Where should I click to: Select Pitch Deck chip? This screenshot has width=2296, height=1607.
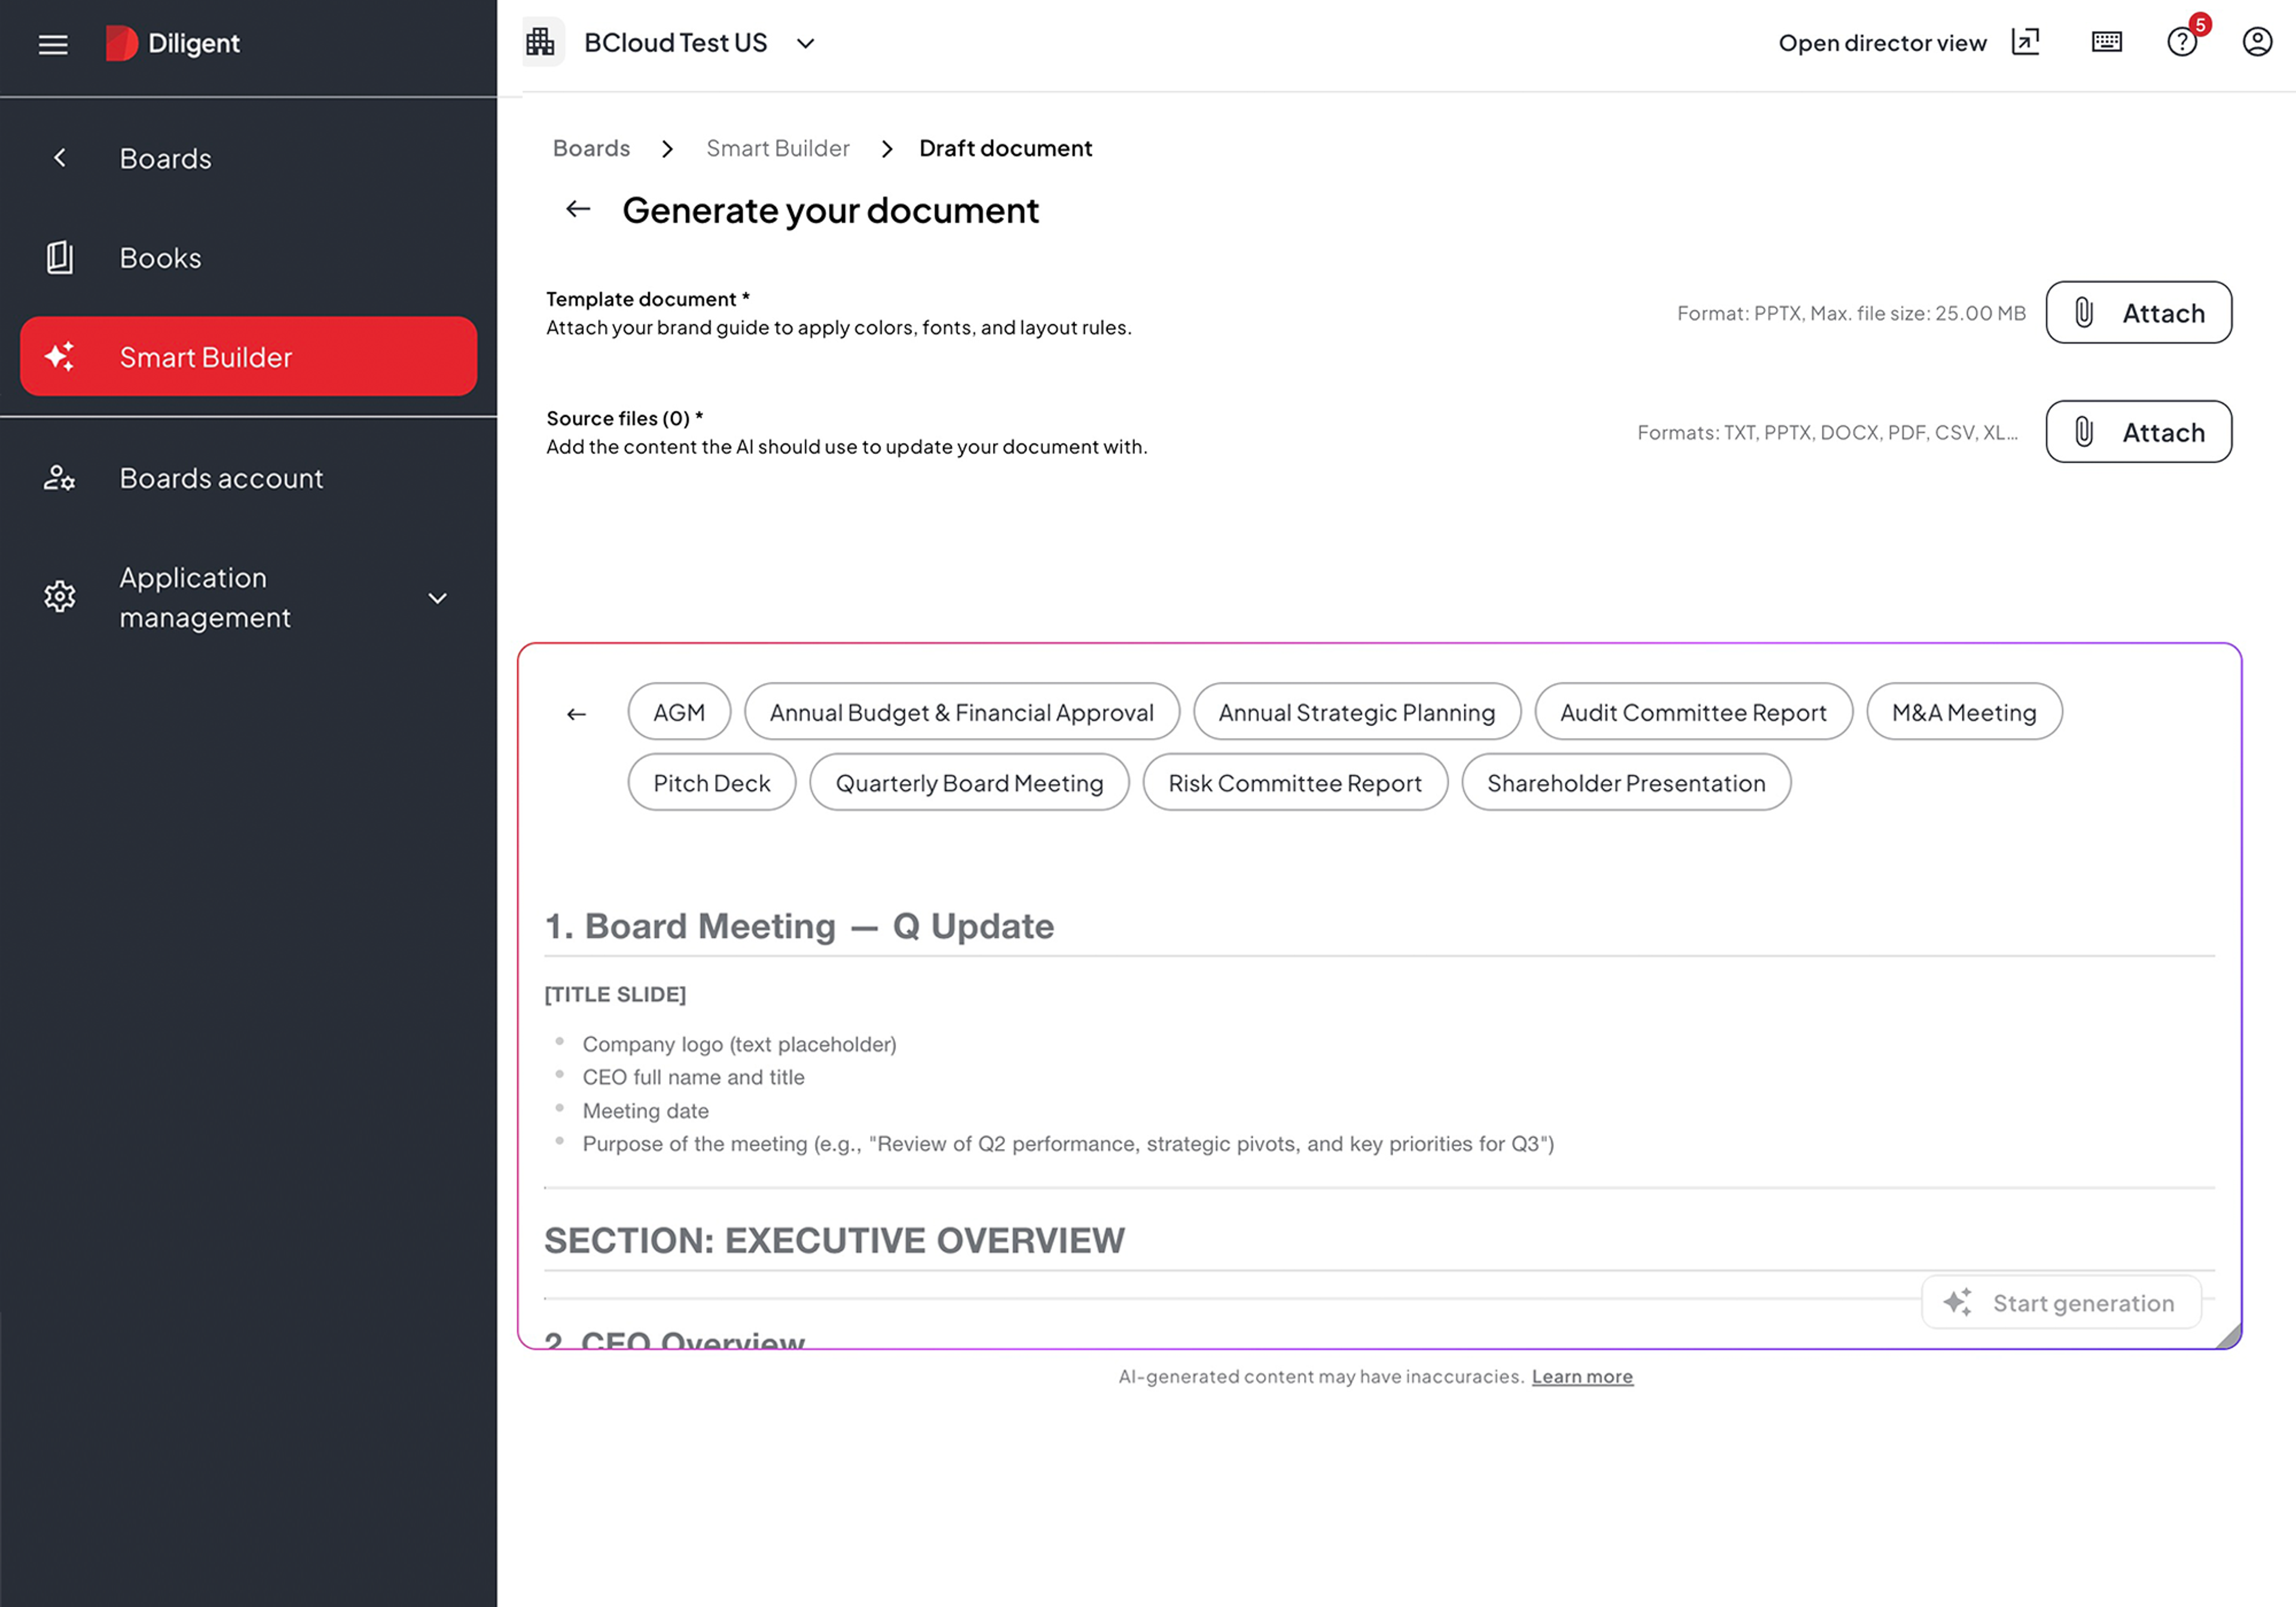(711, 782)
